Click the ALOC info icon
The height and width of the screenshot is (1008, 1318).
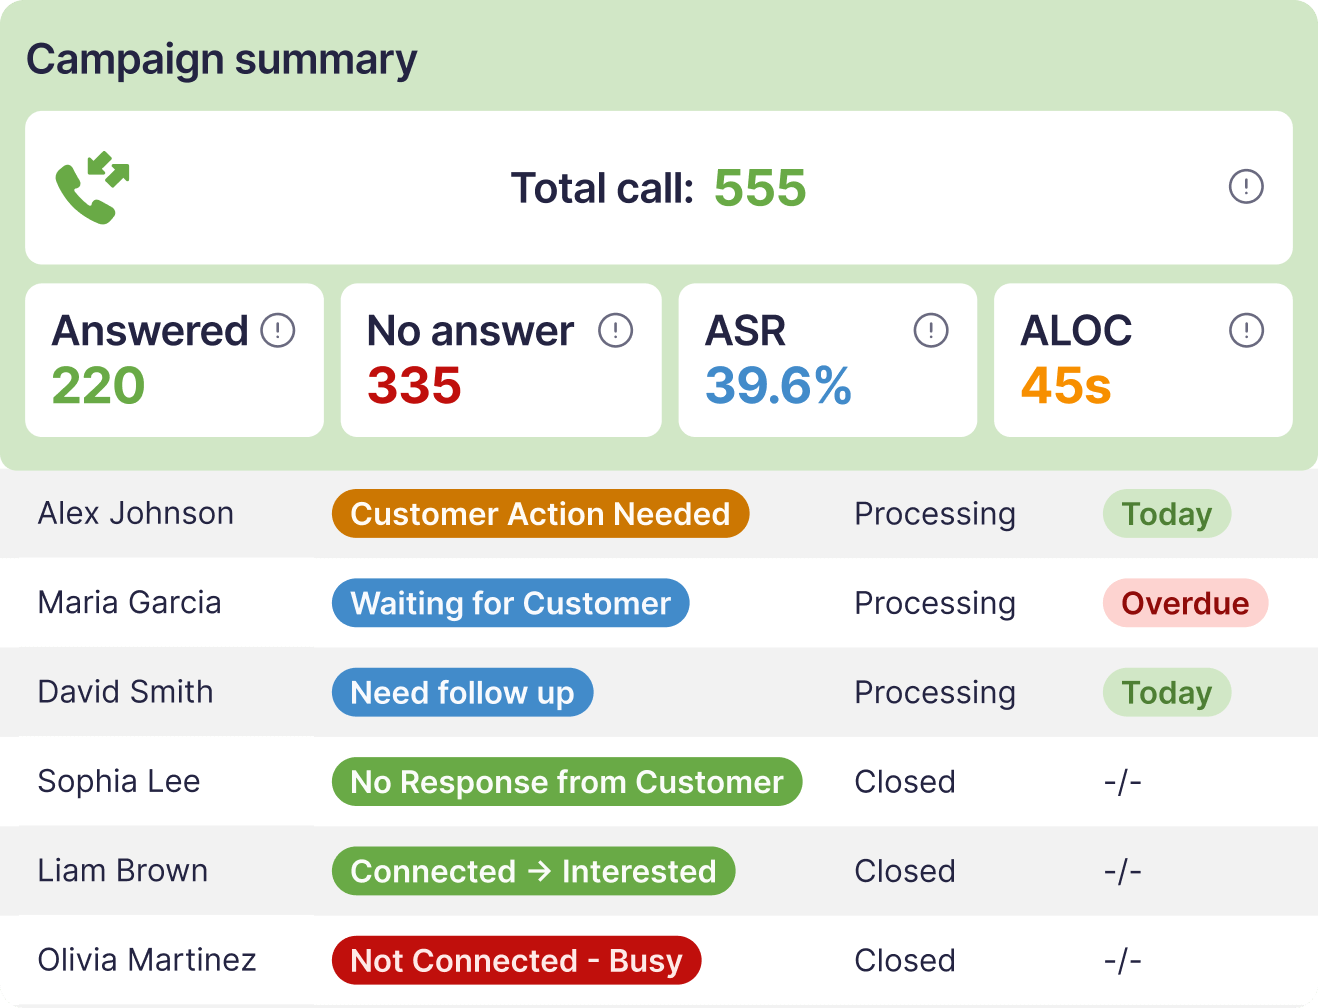(x=1244, y=329)
